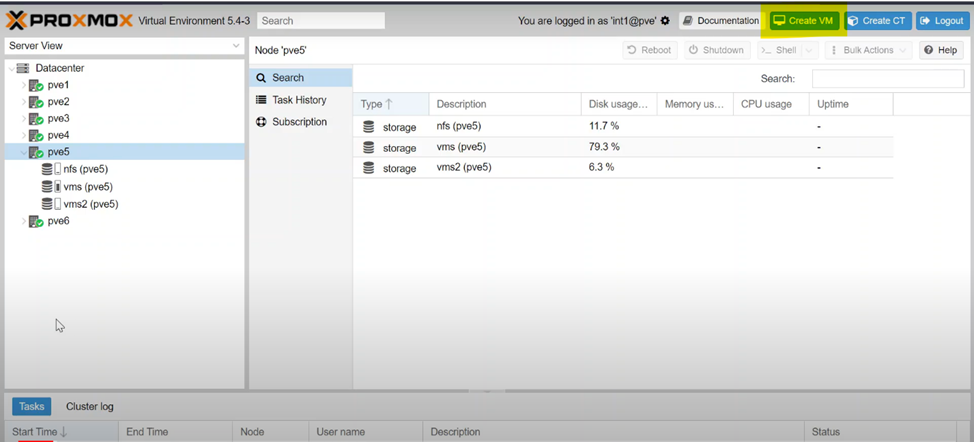Open the Shell dropdown arrow

click(x=810, y=50)
